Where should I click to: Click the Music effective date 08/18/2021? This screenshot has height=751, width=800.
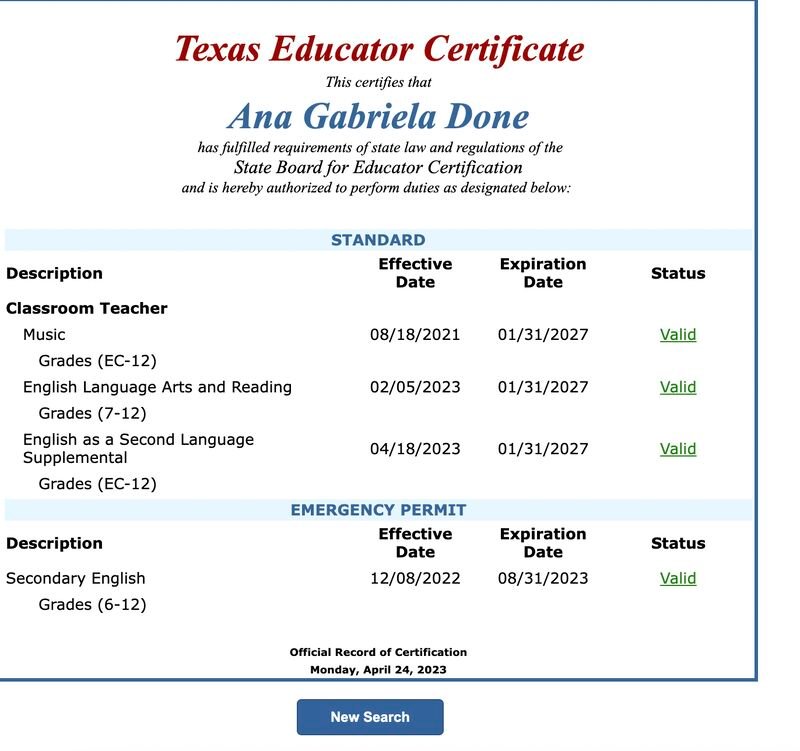click(415, 335)
